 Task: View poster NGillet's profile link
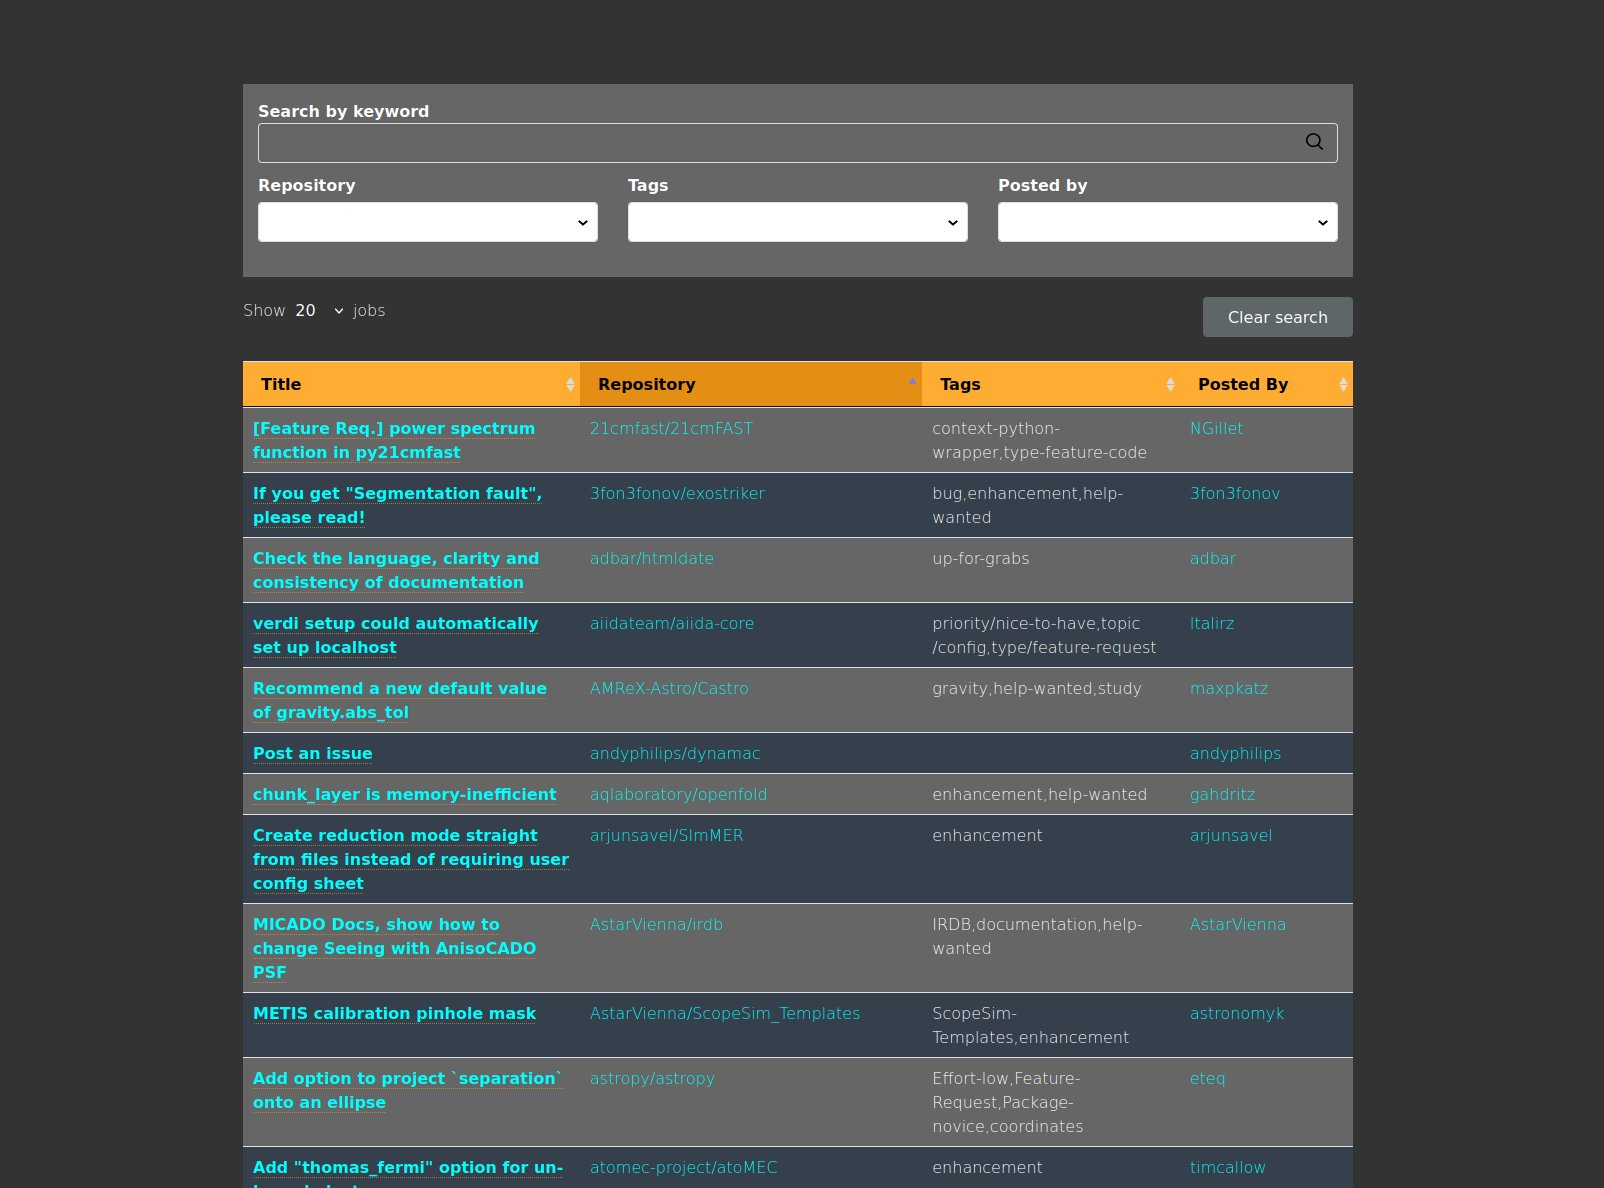pos(1216,429)
